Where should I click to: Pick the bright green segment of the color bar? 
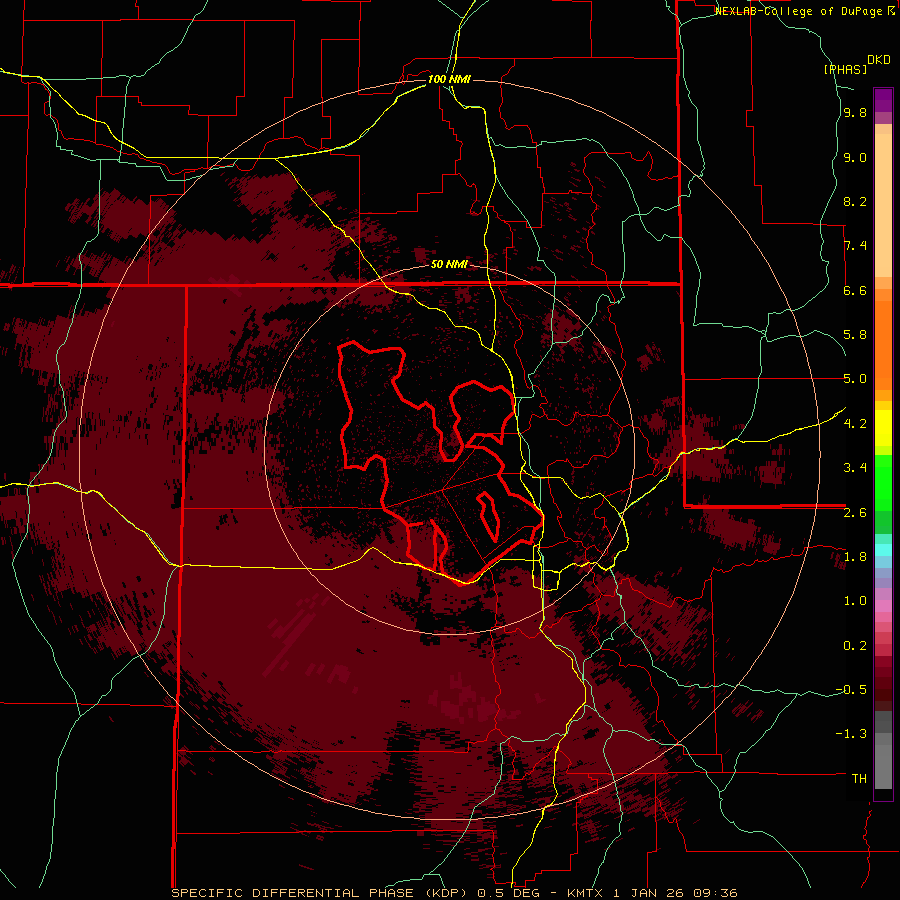click(883, 483)
